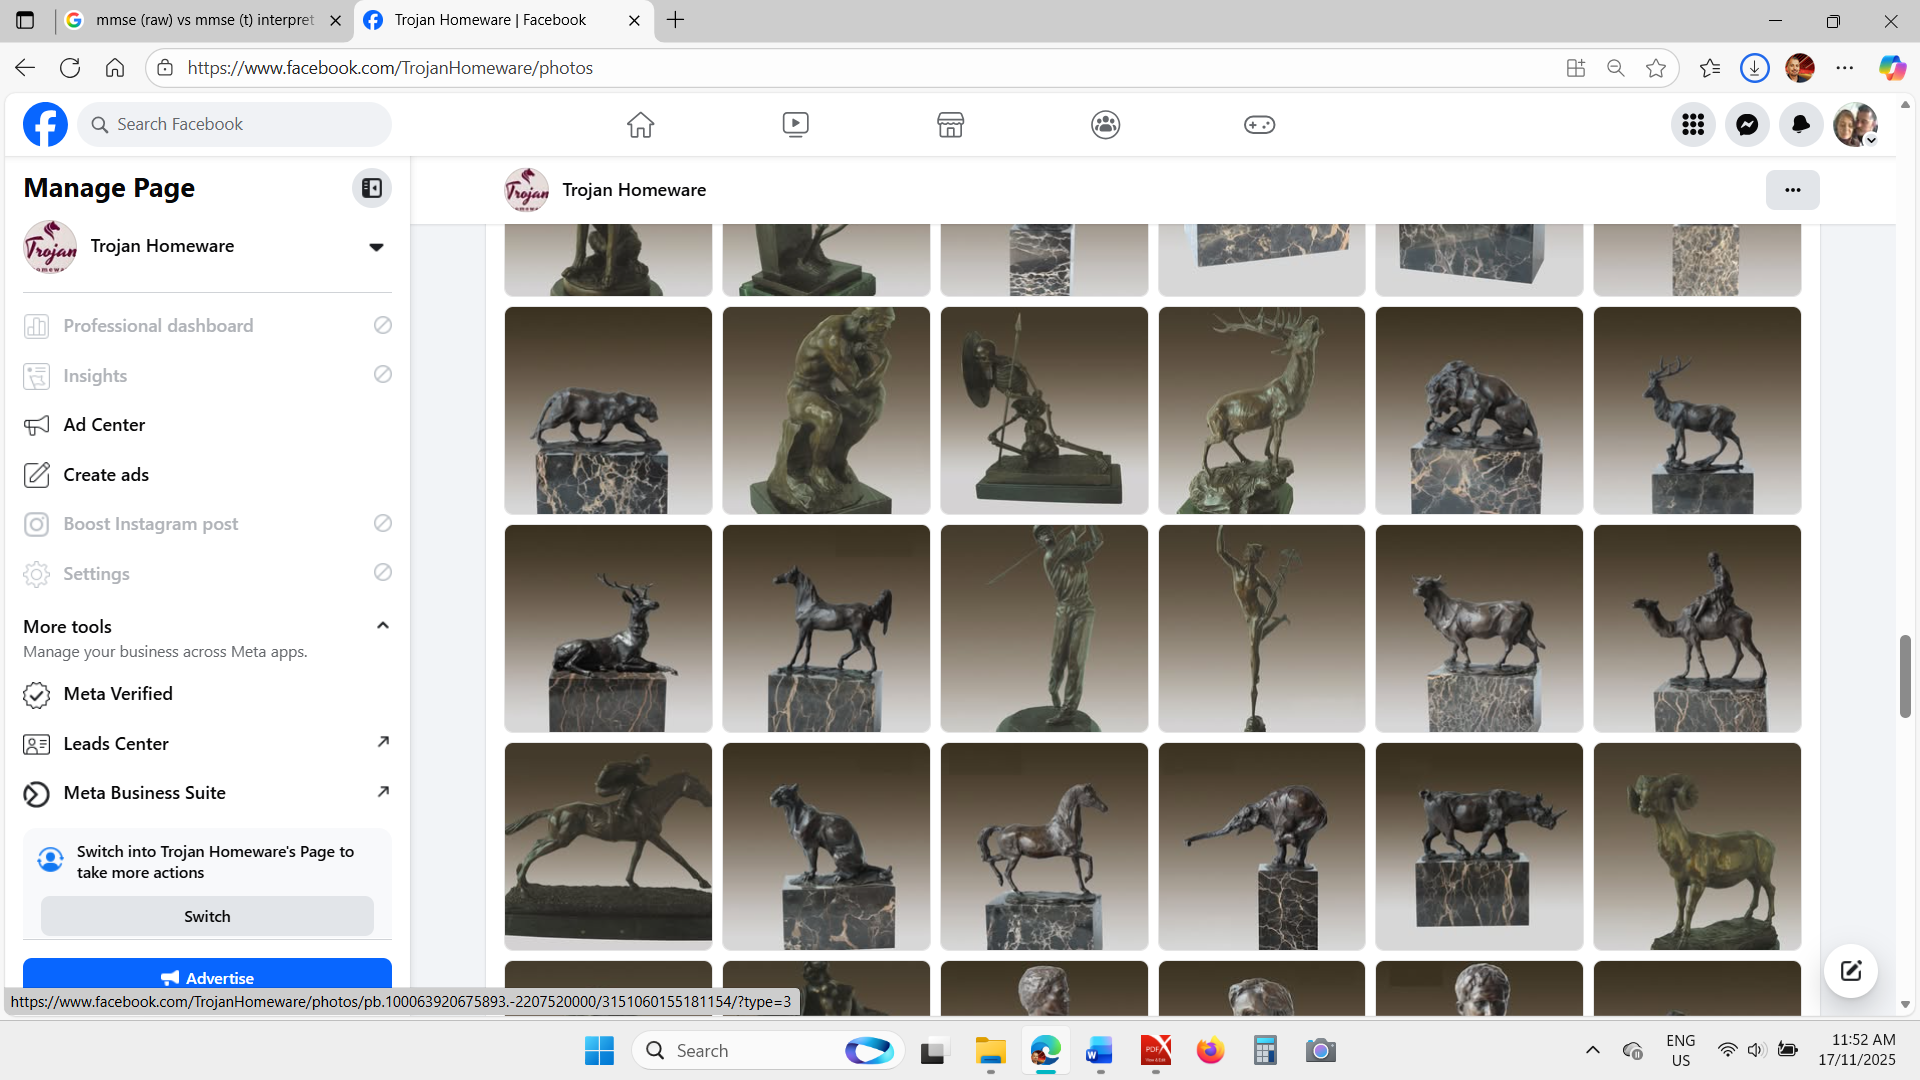Click the Switch button
1920x1080 pixels.
207,916
